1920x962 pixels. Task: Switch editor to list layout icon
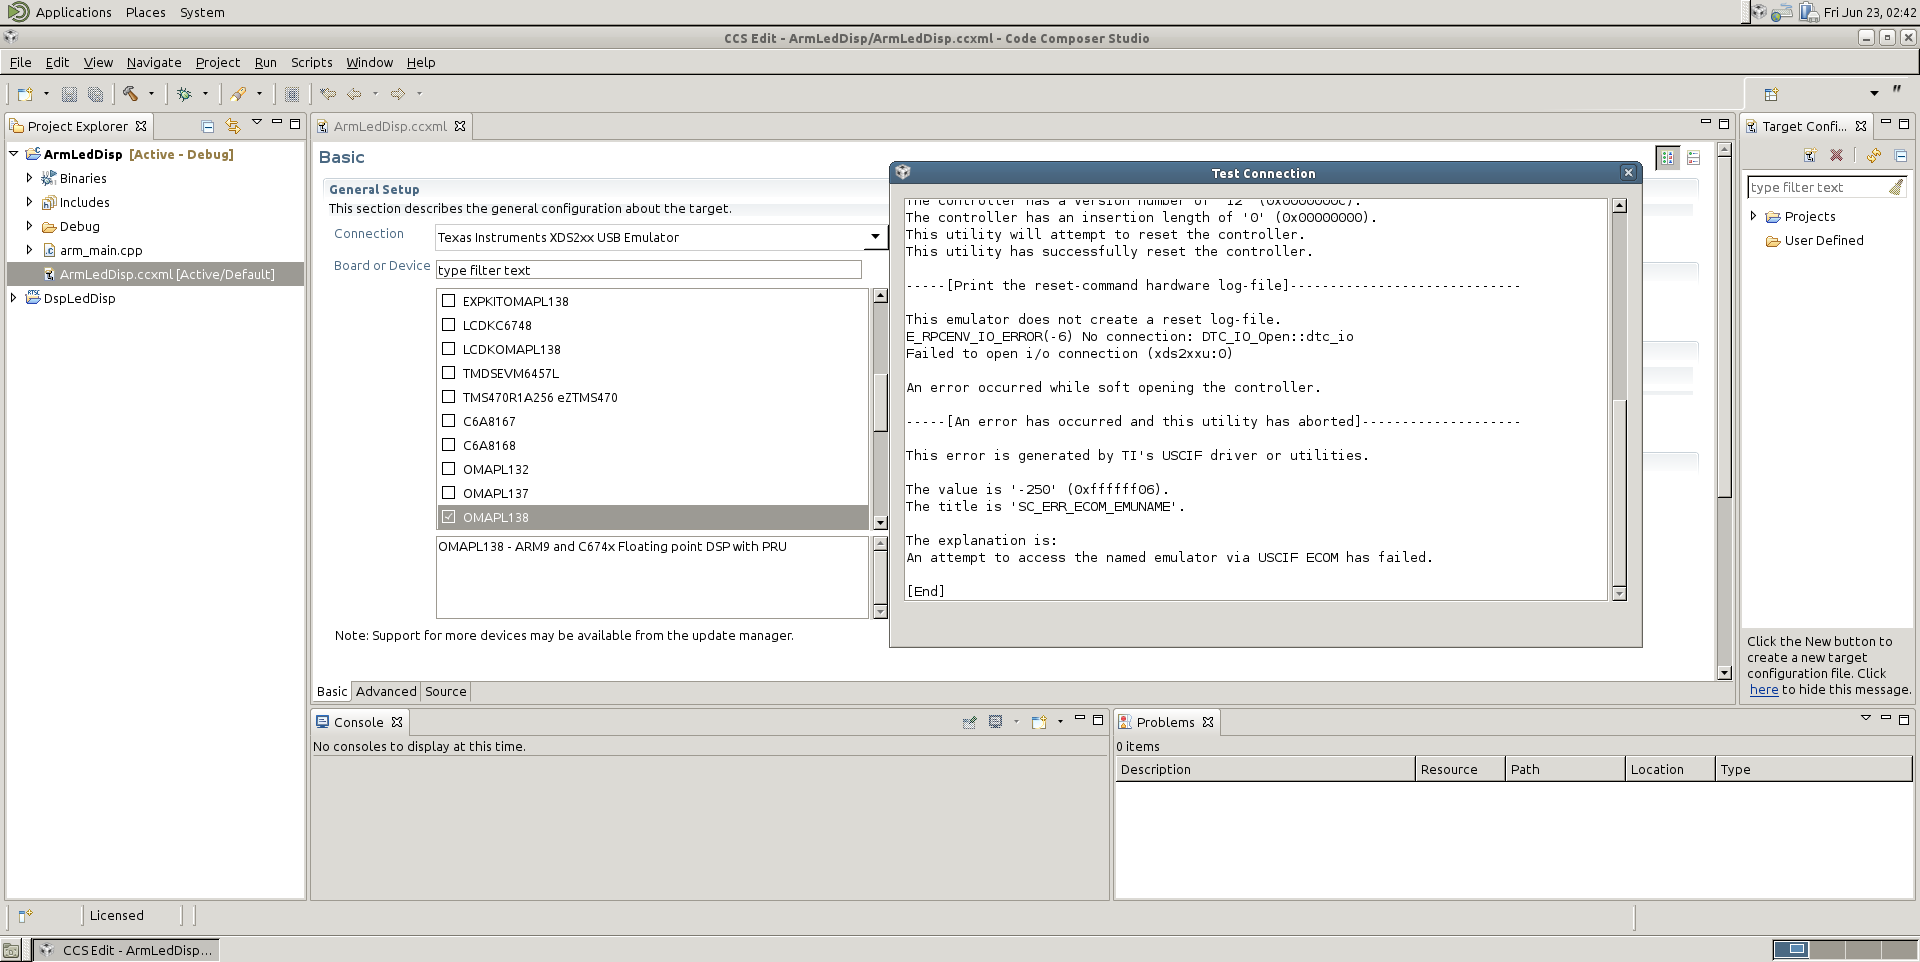pos(1693,158)
